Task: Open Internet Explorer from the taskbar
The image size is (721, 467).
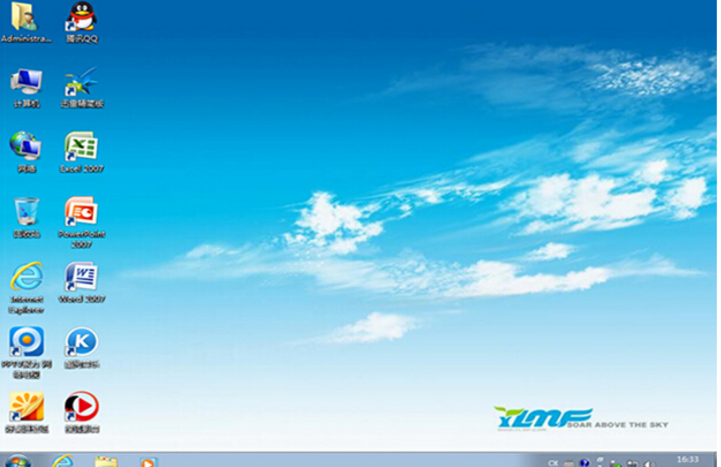Action: 63,461
